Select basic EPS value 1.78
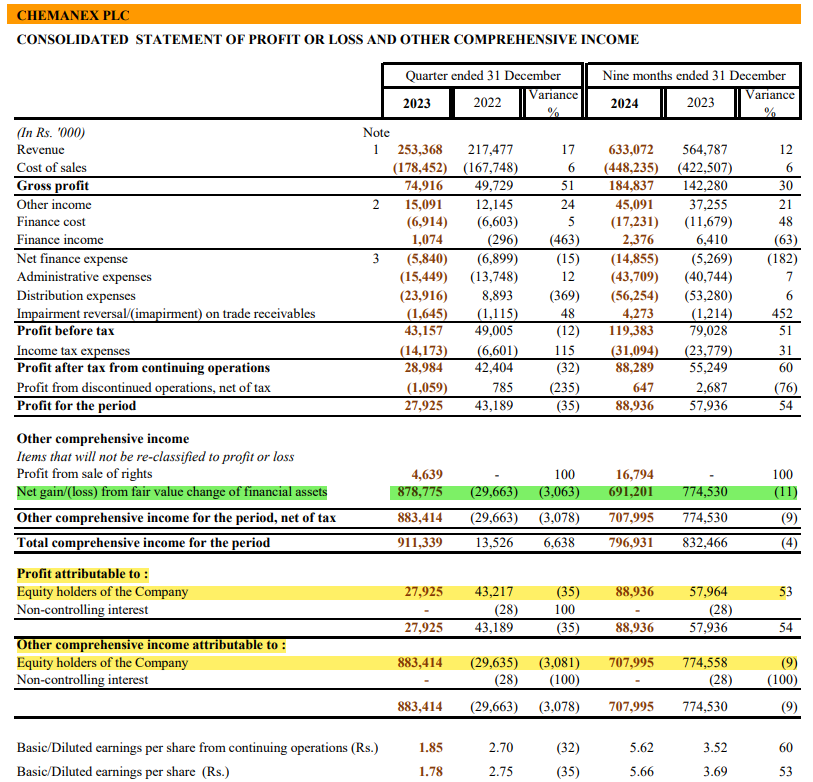Viewport: 813px width, 782px height. click(430, 772)
